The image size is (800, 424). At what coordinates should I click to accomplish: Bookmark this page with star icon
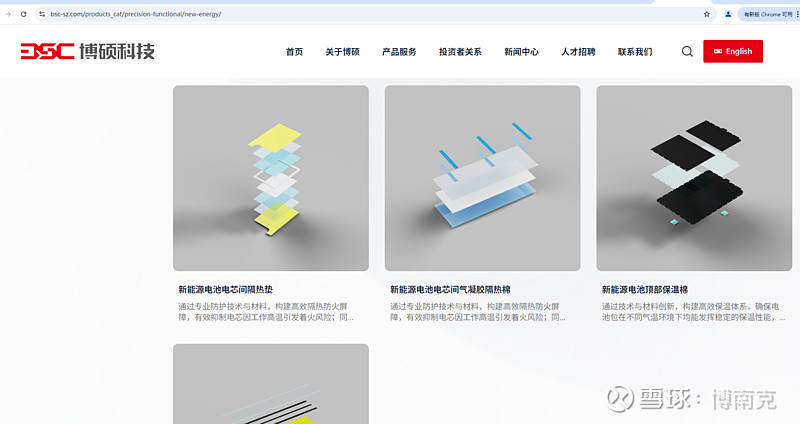[x=707, y=14]
